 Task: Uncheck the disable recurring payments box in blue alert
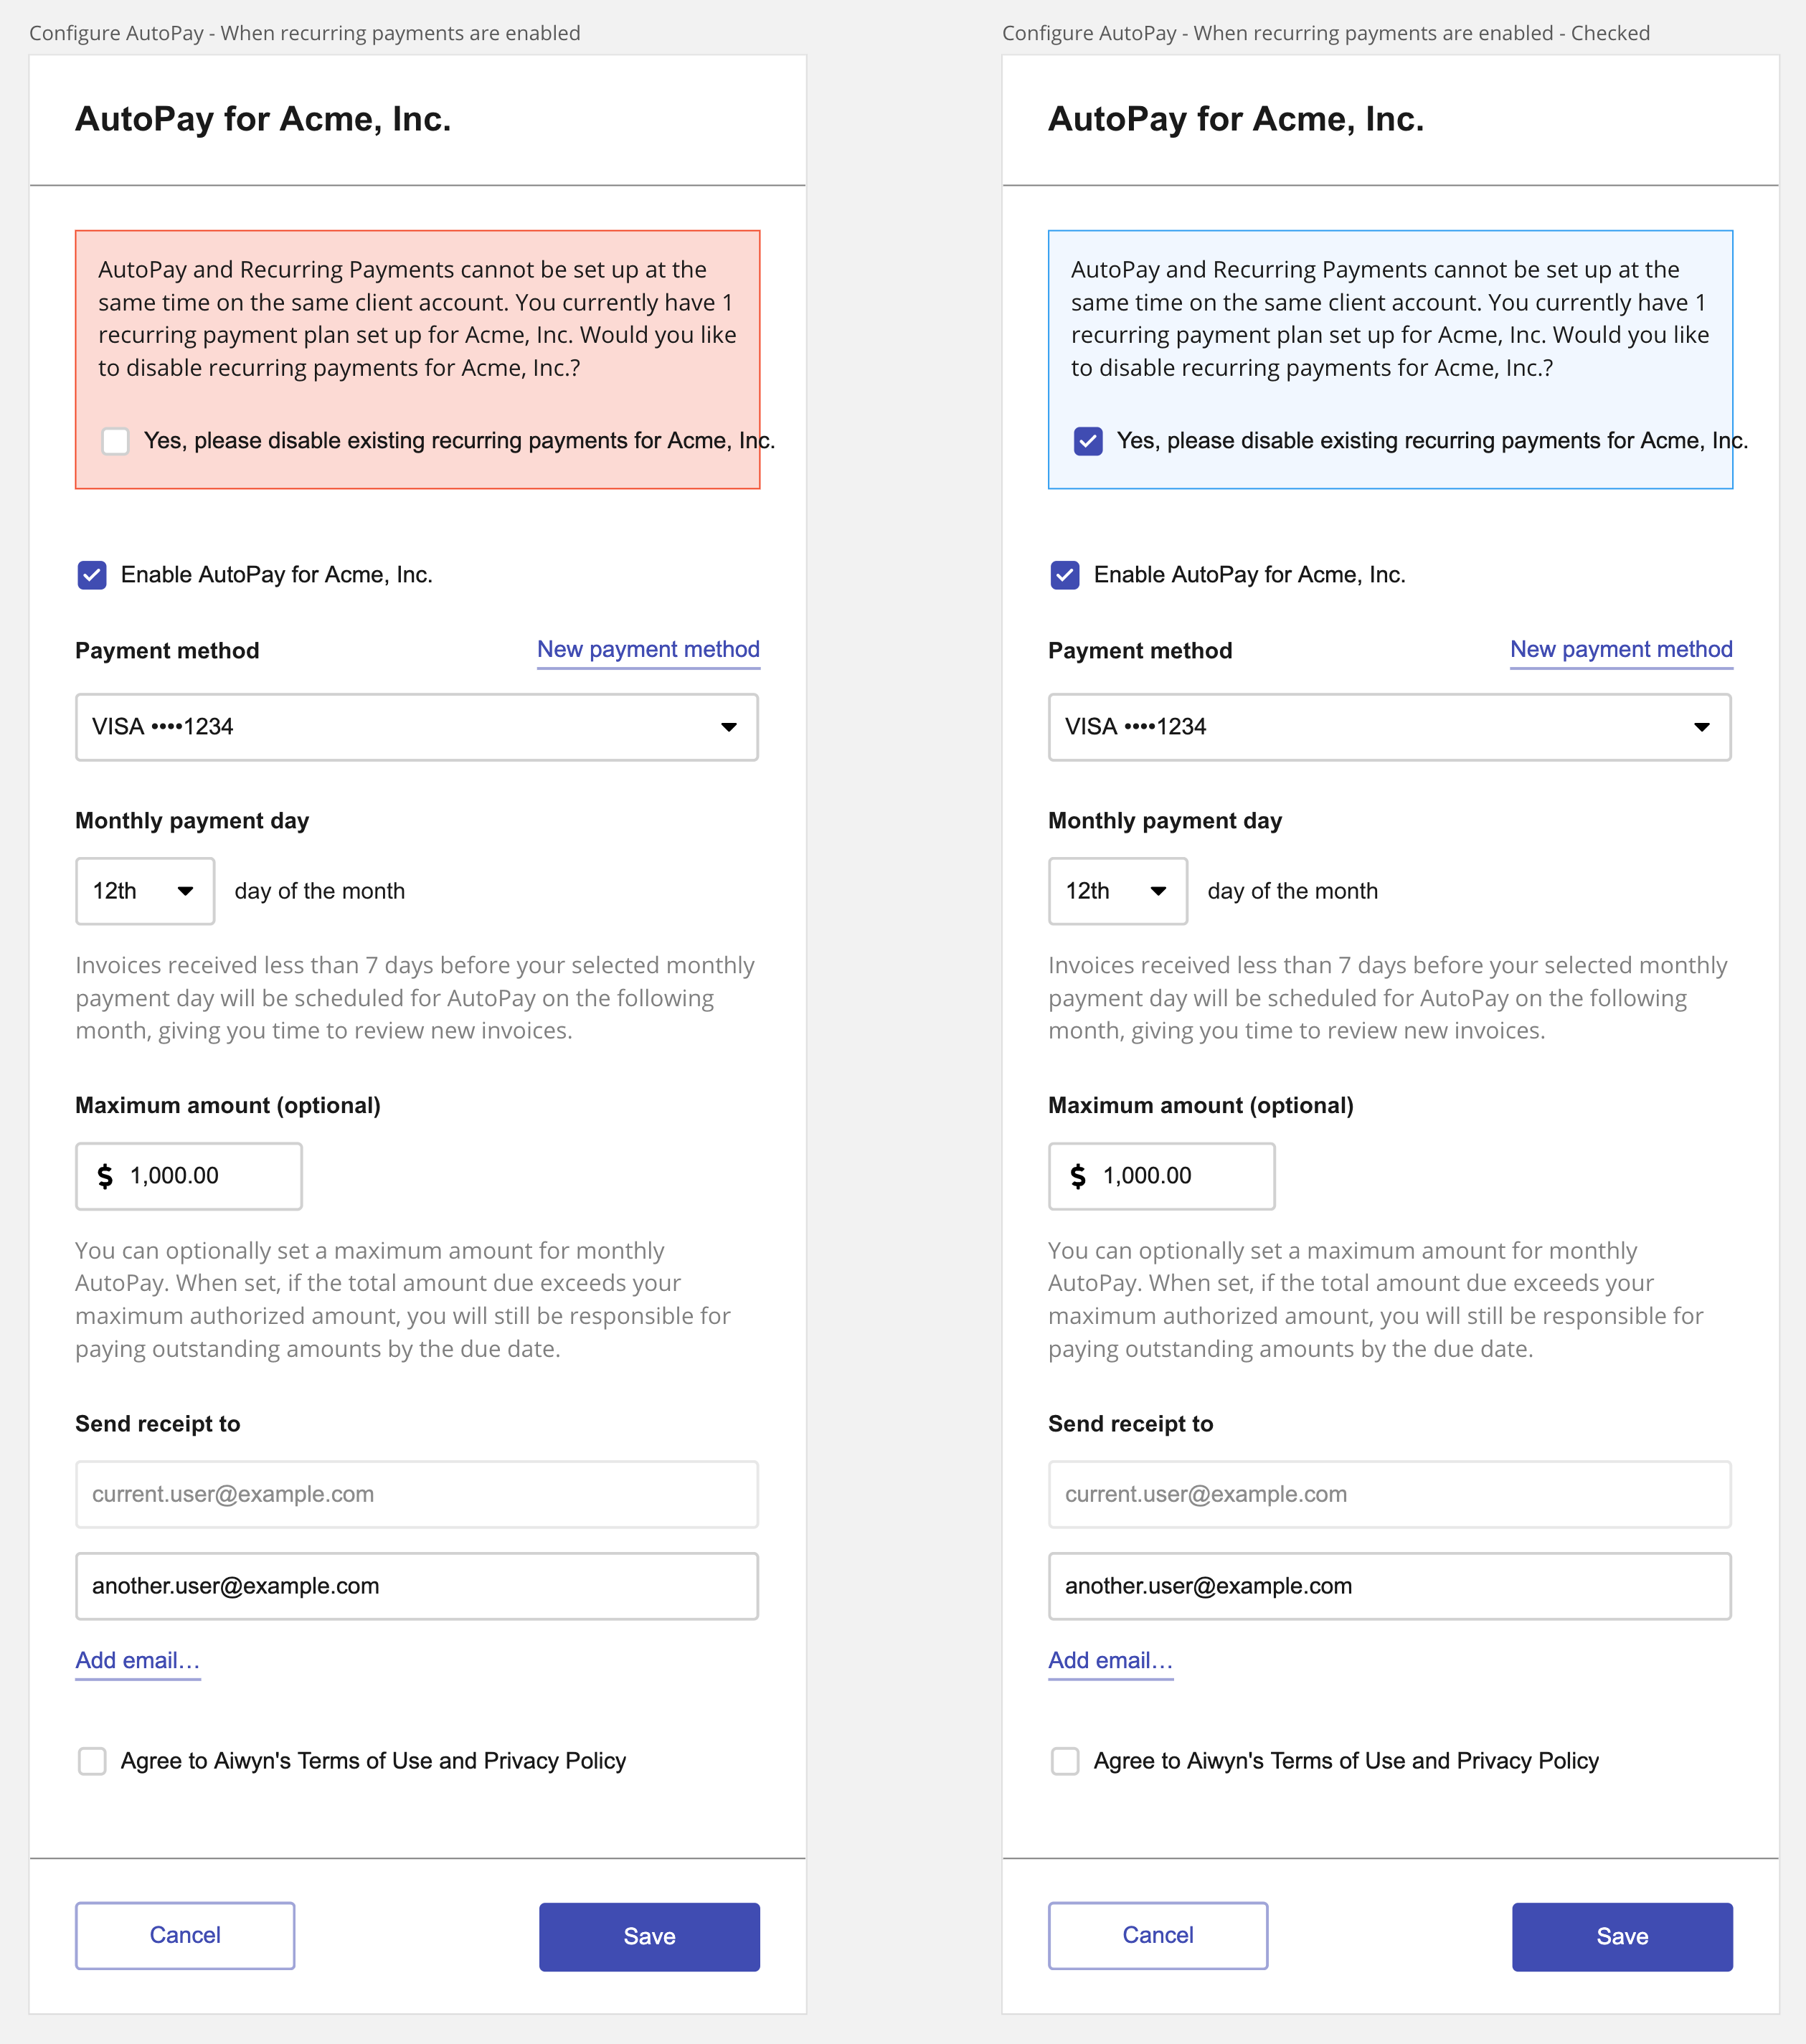1088,441
